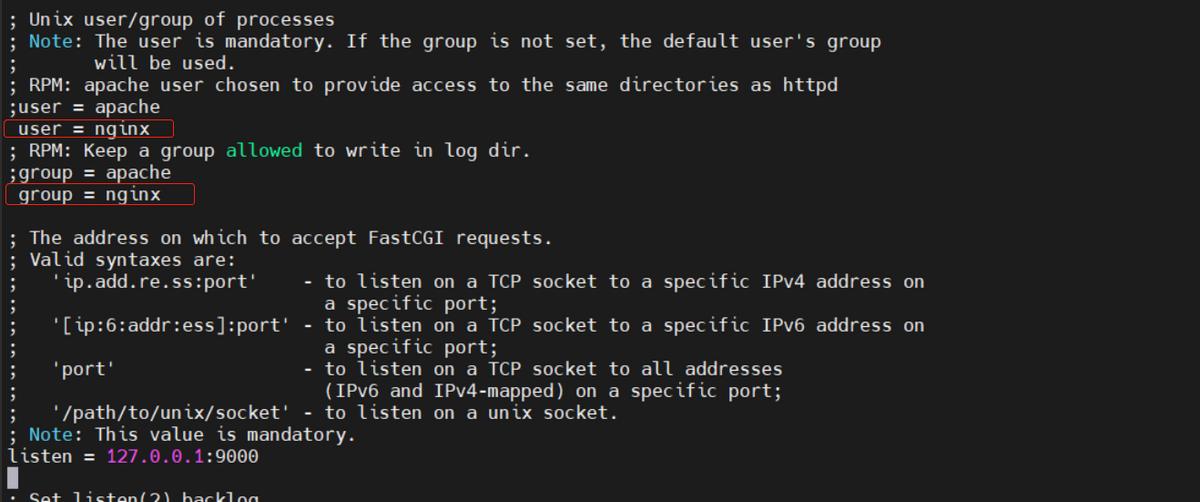
Task: Place cursor on ';user = apache' line
Action: [x=84, y=107]
